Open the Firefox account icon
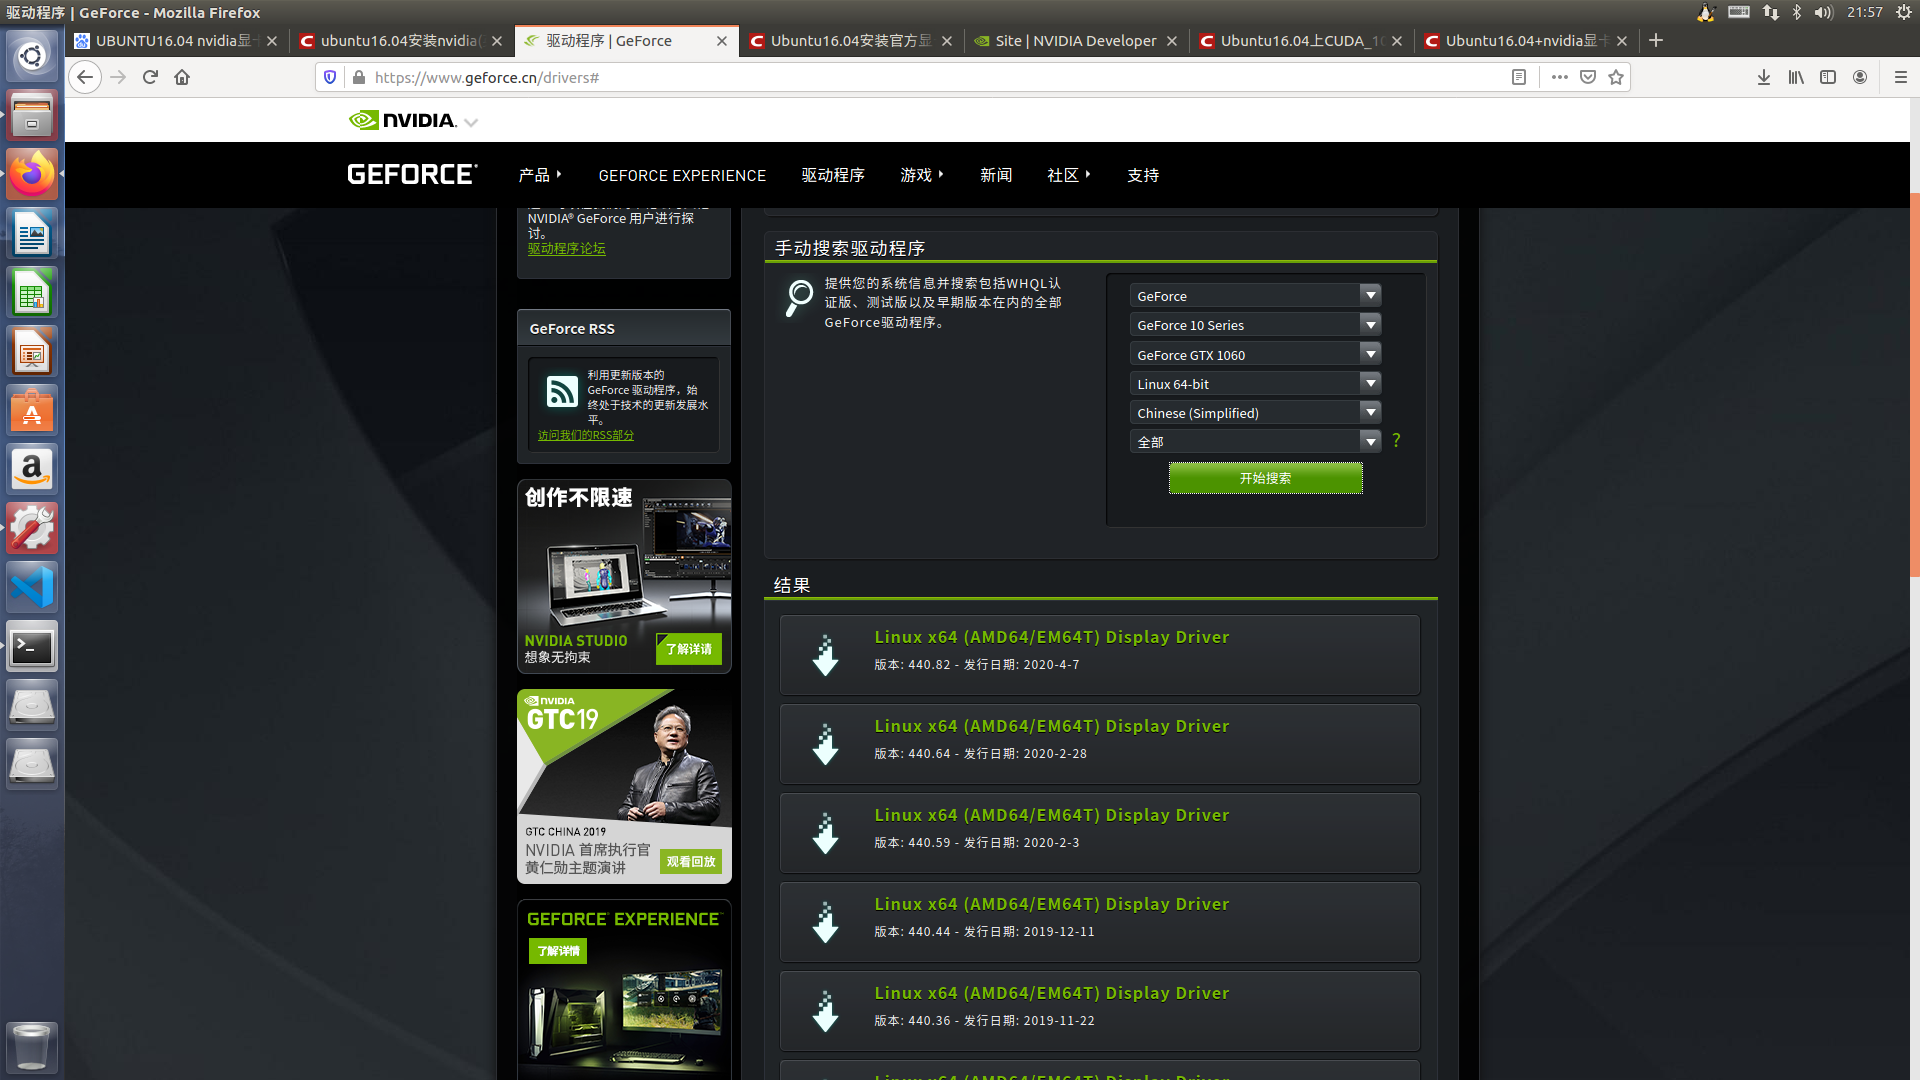 (x=1860, y=77)
